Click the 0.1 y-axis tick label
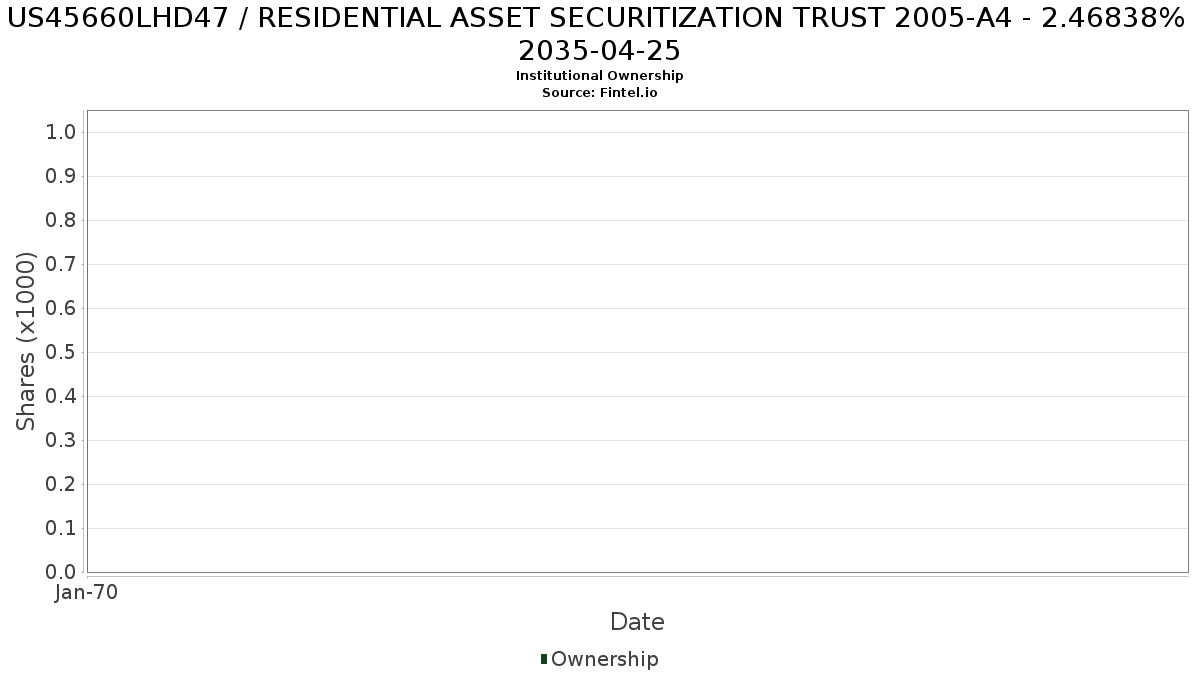Screen dimensions: 1200x675 coord(61,528)
